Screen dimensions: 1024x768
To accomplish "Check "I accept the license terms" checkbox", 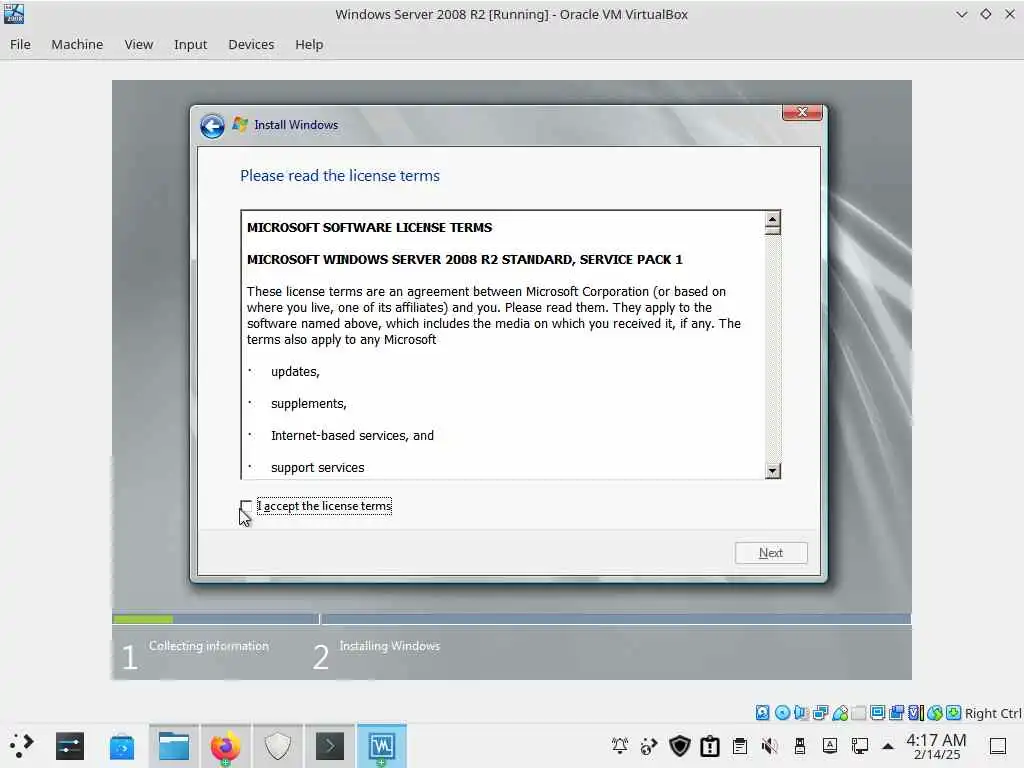I will [x=246, y=506].
